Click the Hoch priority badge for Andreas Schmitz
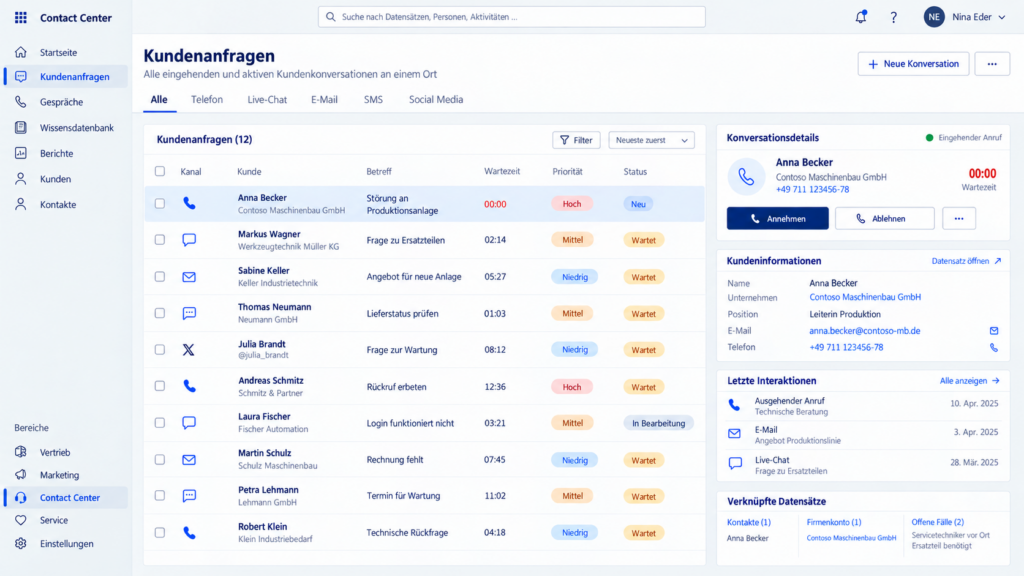The image size is (1024, 576). click(x=571, y=387)
